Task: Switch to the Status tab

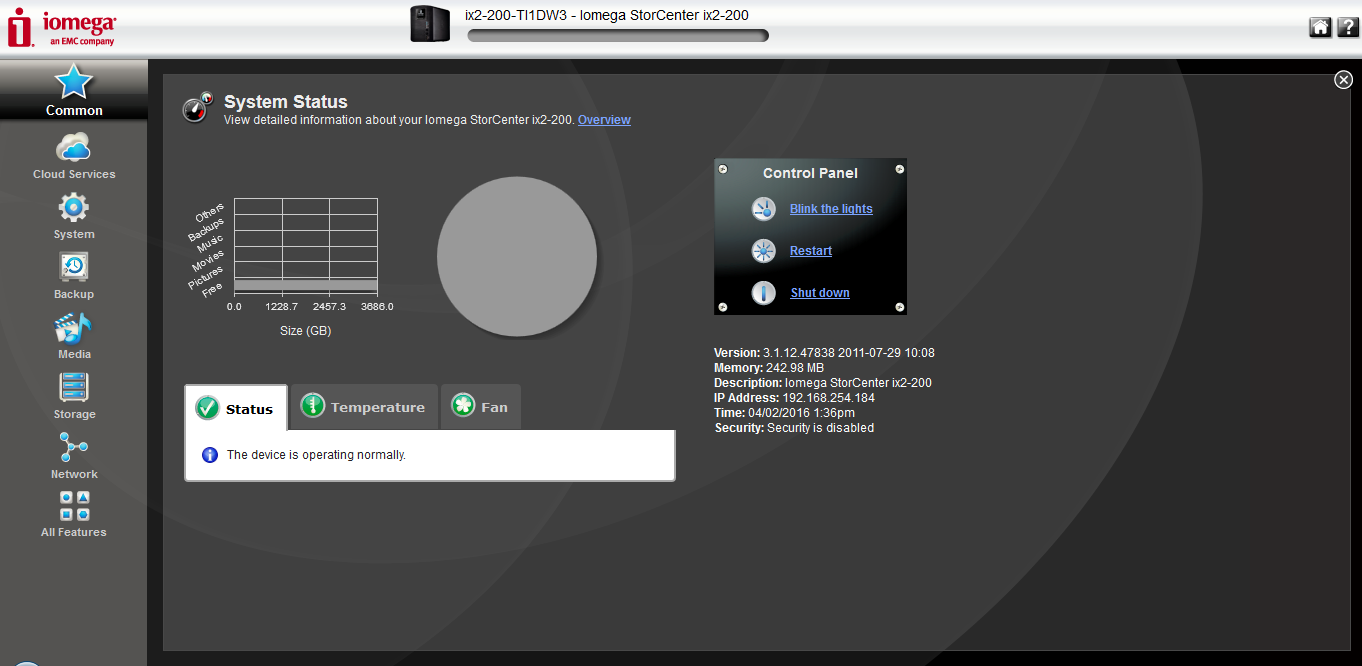Action: (236, 408)
